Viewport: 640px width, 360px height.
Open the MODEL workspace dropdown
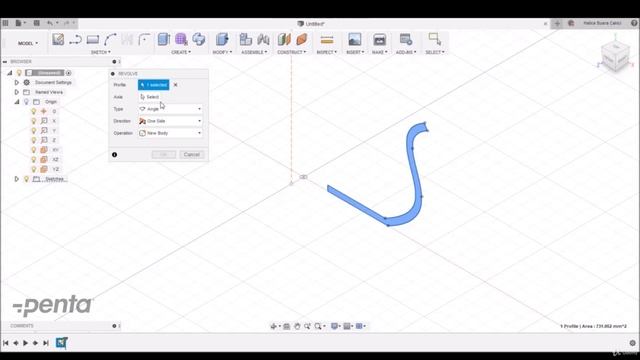pyautogui.click(x=28, y=43)
